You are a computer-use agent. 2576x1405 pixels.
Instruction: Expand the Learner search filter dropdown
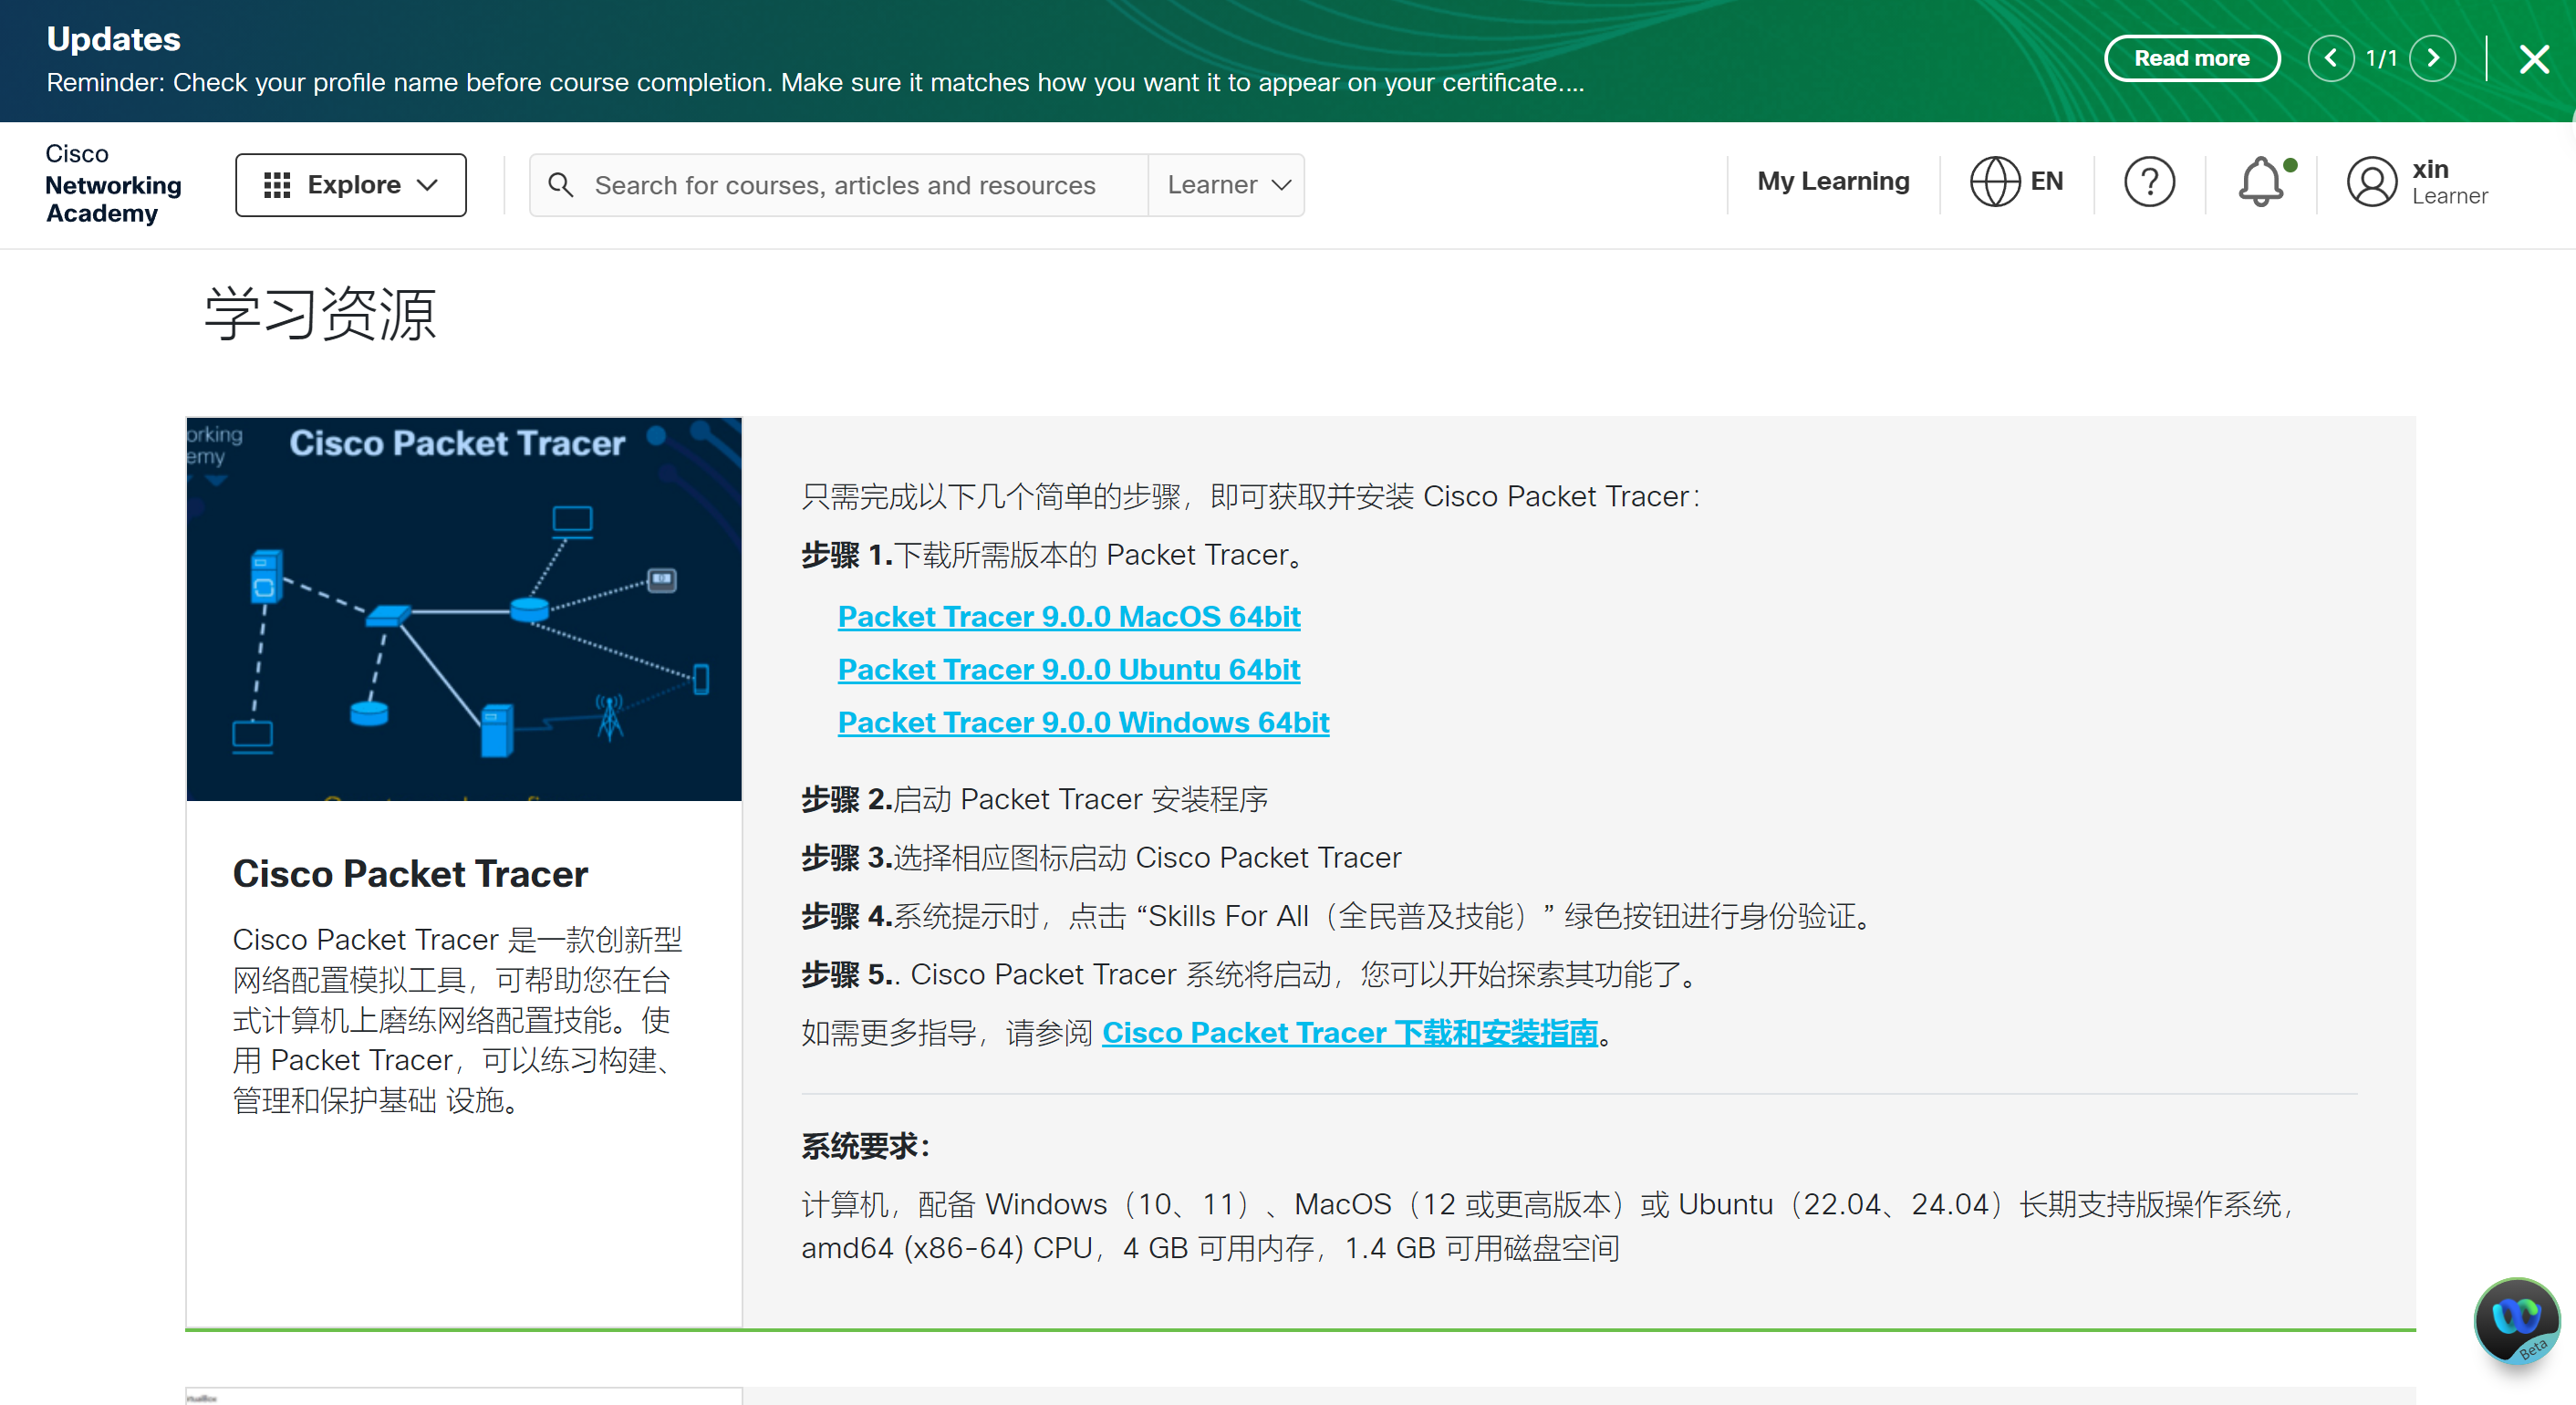pos(1227,185)
